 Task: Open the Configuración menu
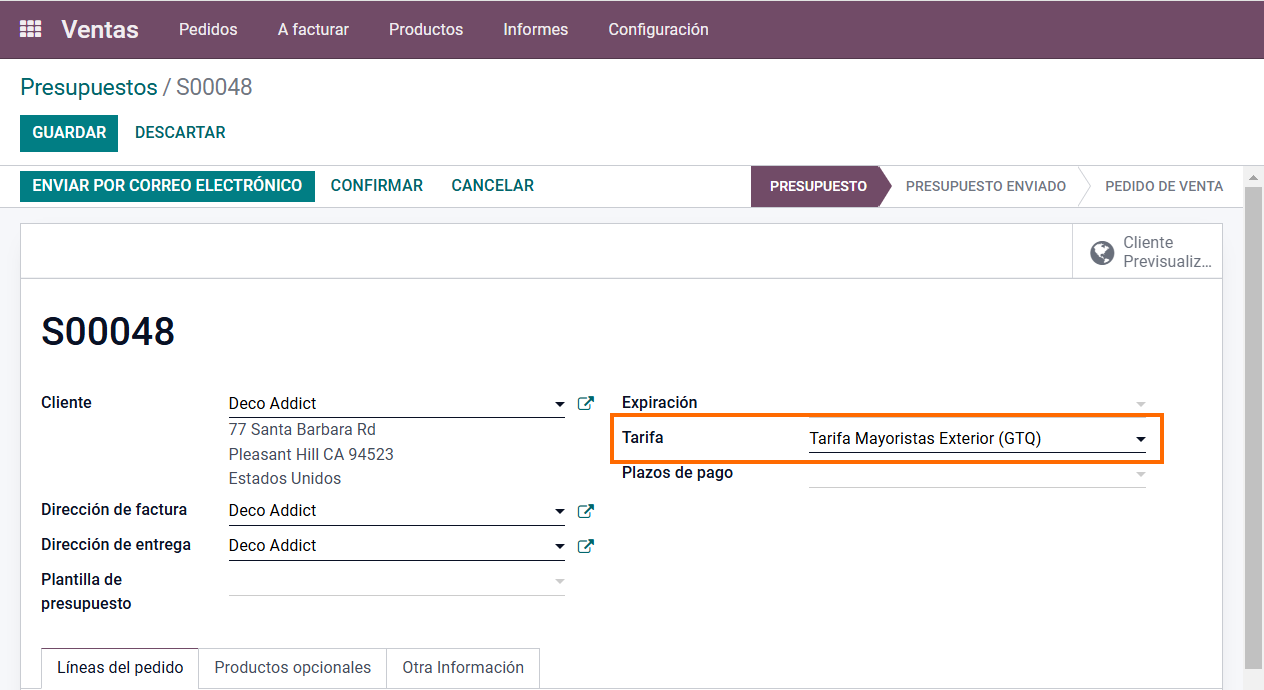pyautogui.click(x=658, y=29)
